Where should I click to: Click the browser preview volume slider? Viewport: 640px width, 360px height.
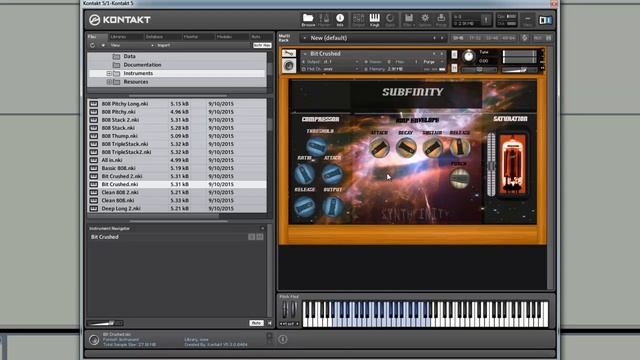[x=104, y=323]
